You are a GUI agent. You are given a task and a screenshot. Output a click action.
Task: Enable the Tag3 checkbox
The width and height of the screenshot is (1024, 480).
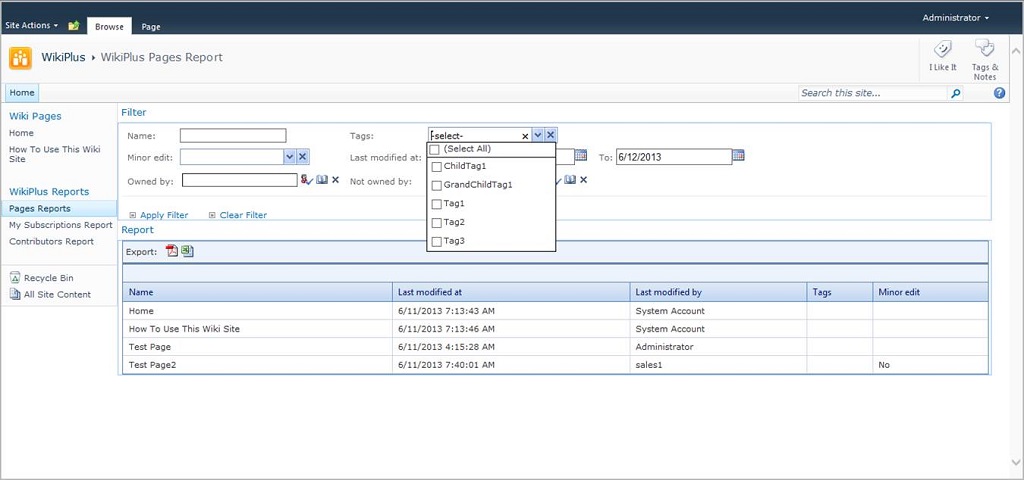pos(436,242)
